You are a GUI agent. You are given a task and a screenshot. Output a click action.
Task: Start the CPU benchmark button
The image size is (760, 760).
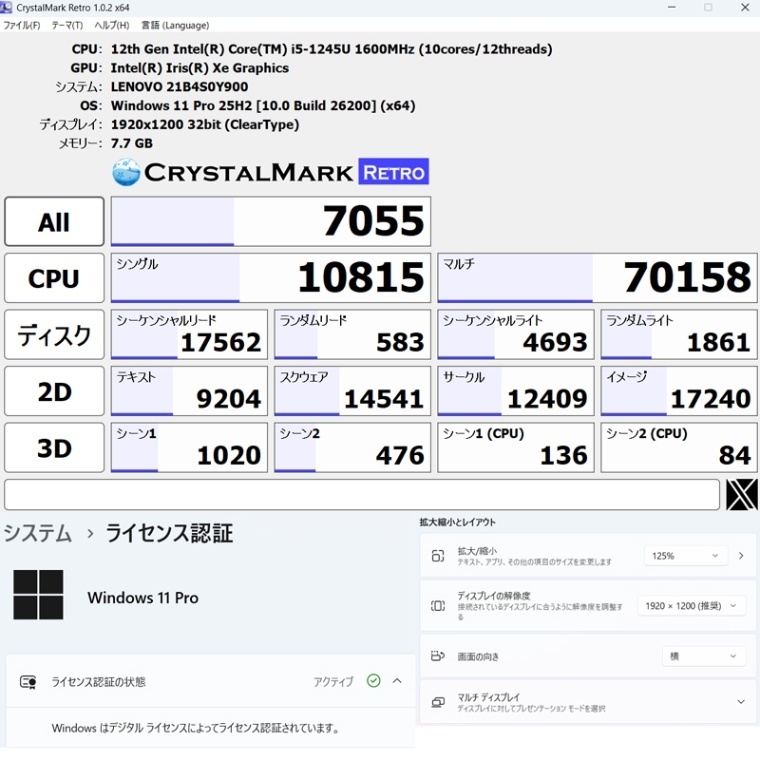coord(54,278)
